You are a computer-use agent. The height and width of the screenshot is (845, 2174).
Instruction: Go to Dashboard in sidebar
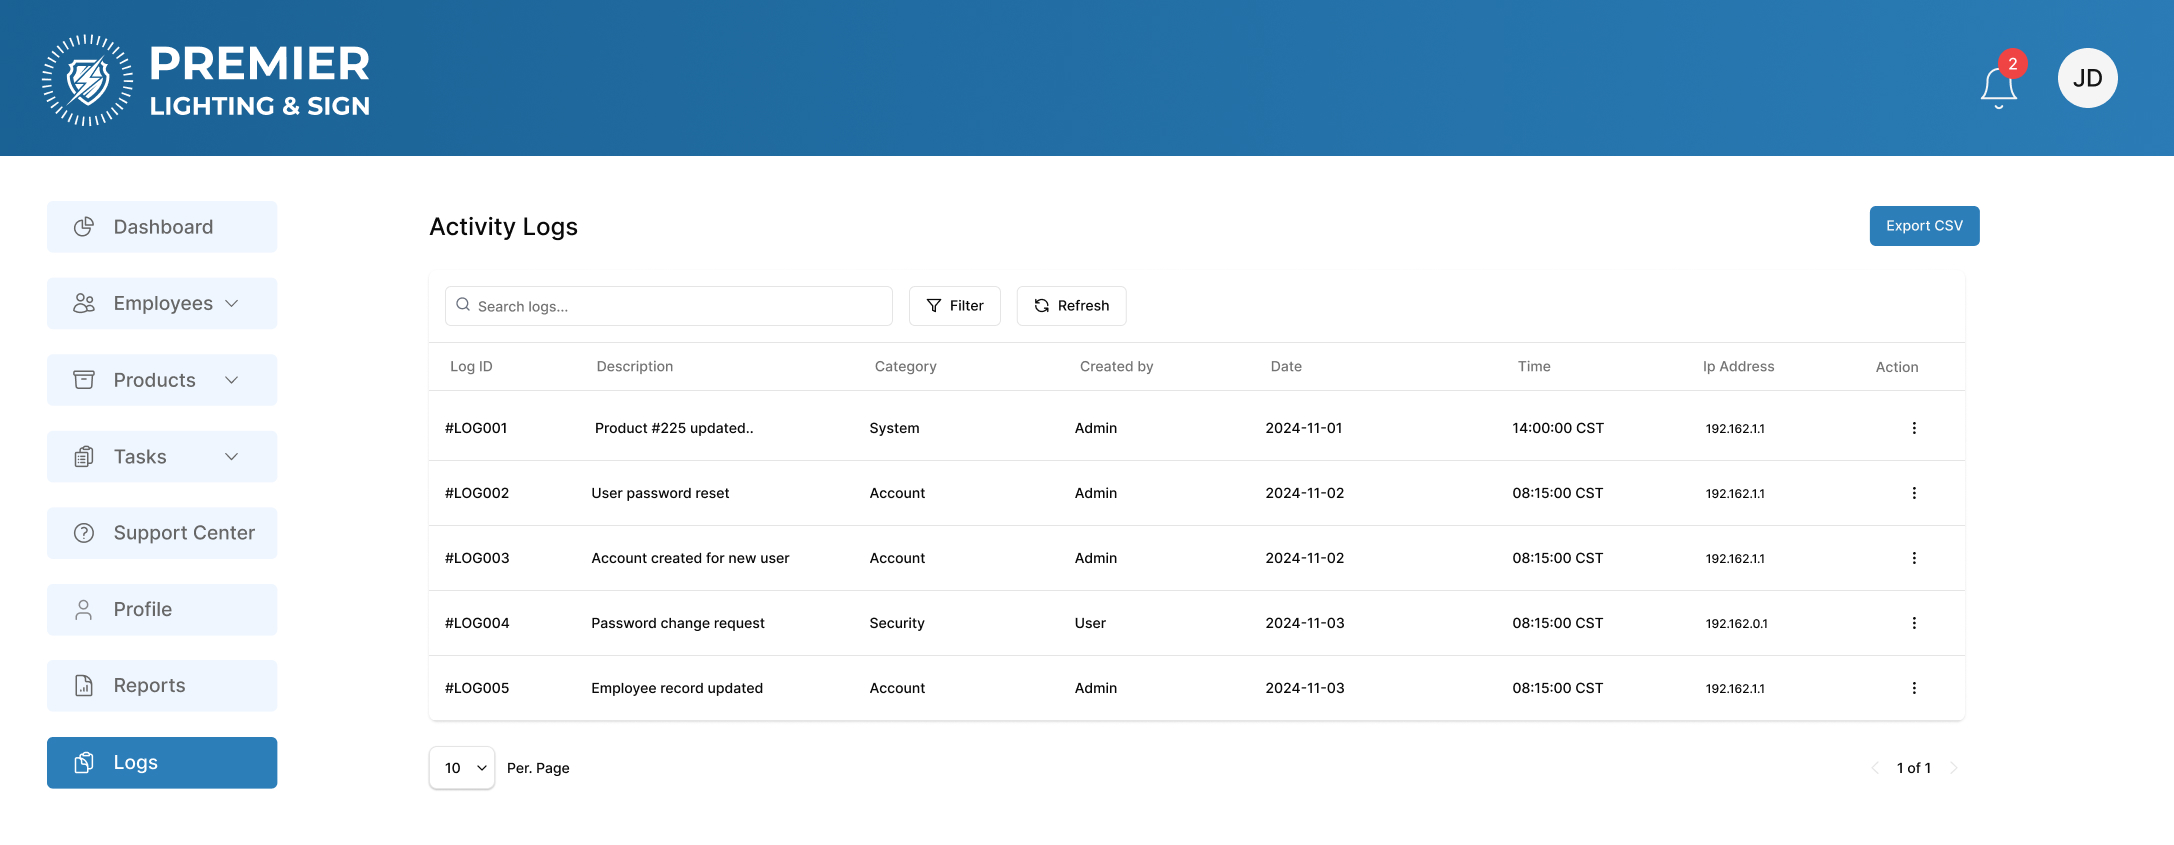(162, 227)
